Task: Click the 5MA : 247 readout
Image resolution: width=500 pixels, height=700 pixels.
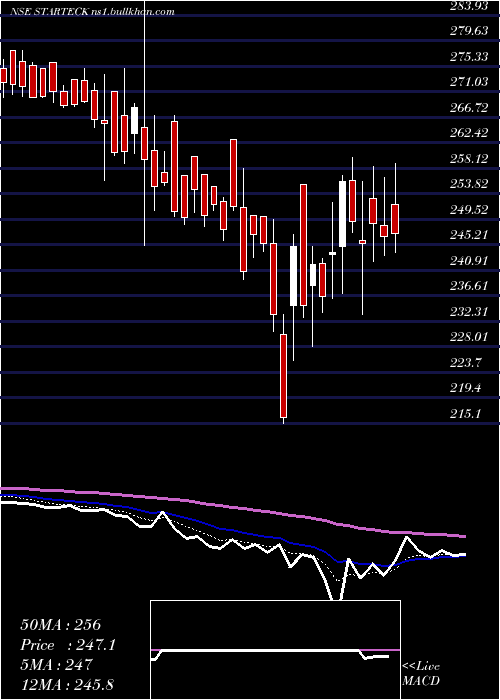Action: coord(56,665)
